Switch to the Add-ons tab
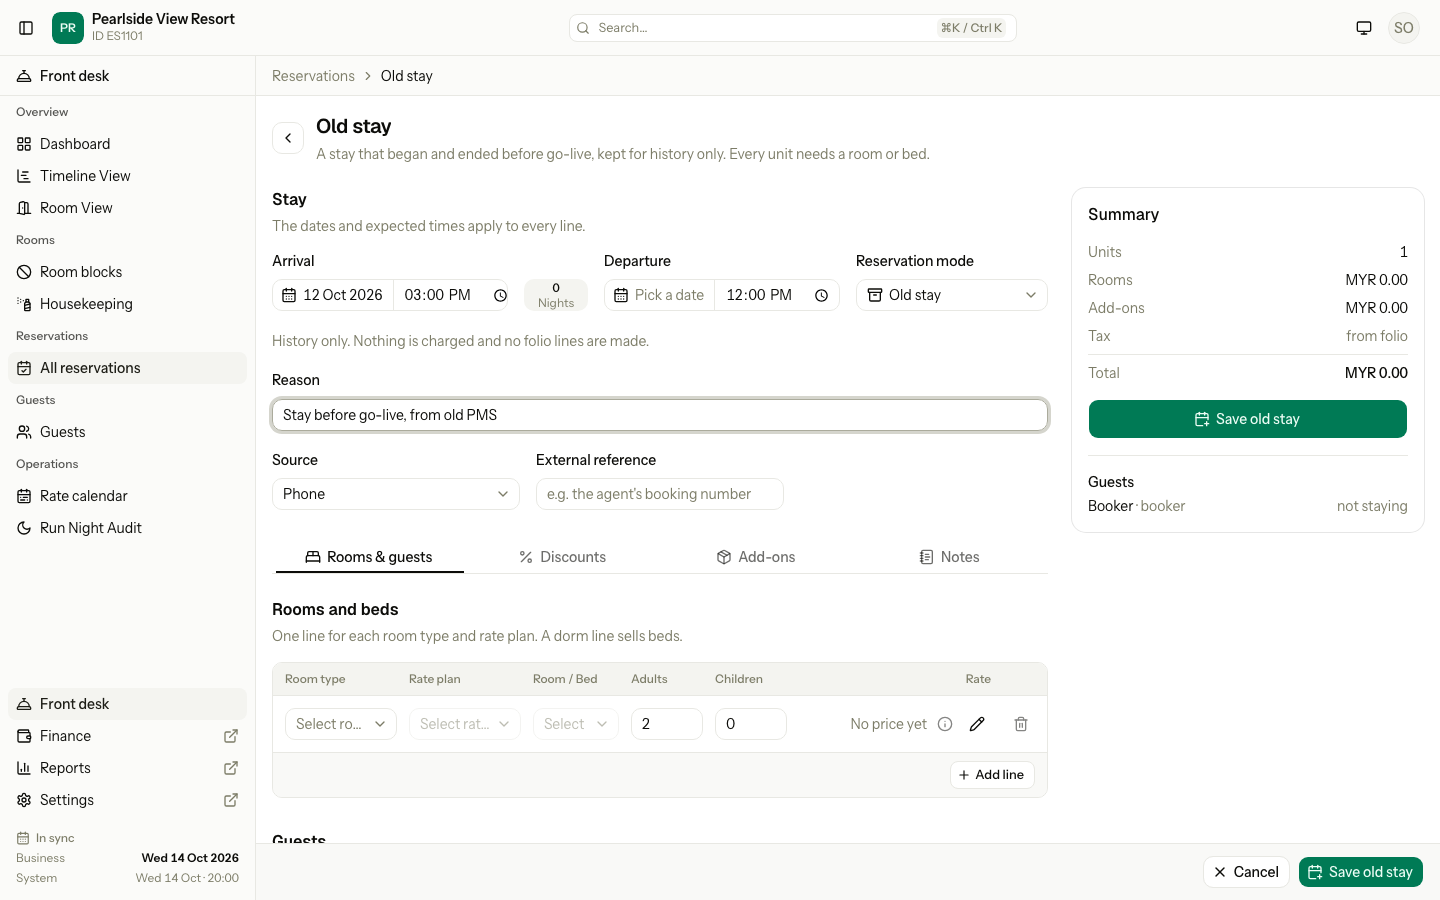This screenshot has width=1440, height=900. [x=756, y=557]
